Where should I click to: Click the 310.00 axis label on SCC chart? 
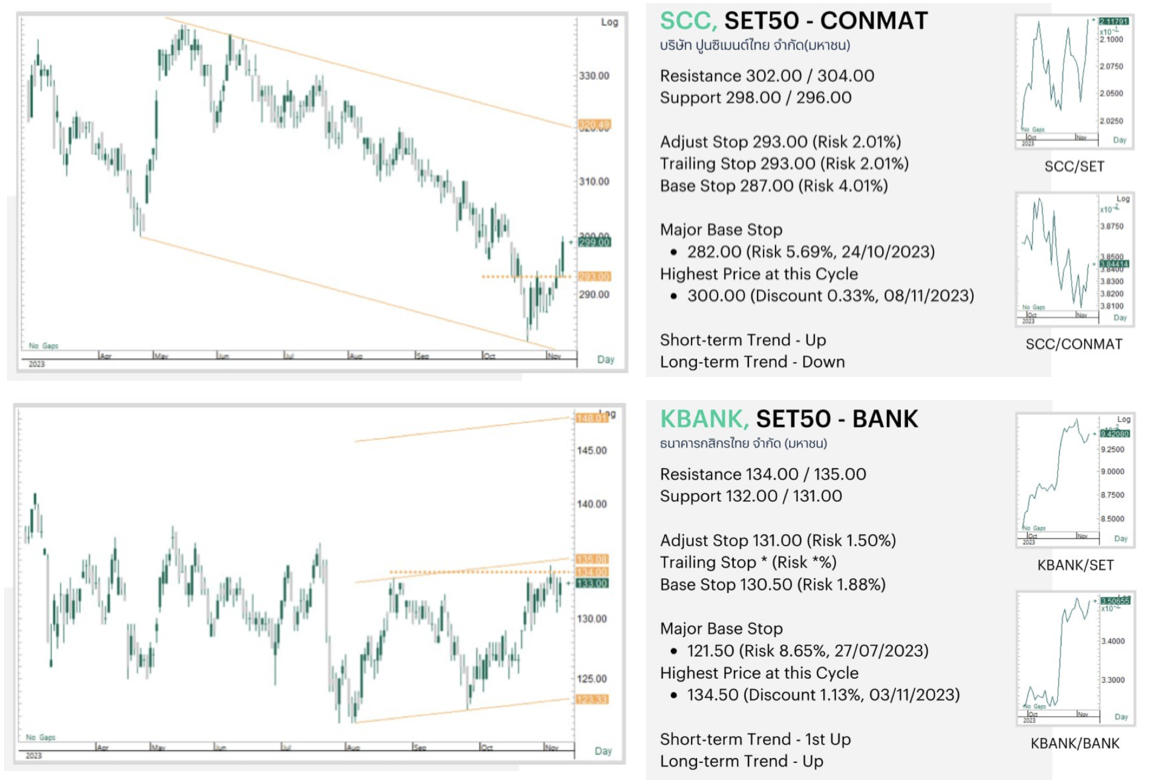pos(594,181)
